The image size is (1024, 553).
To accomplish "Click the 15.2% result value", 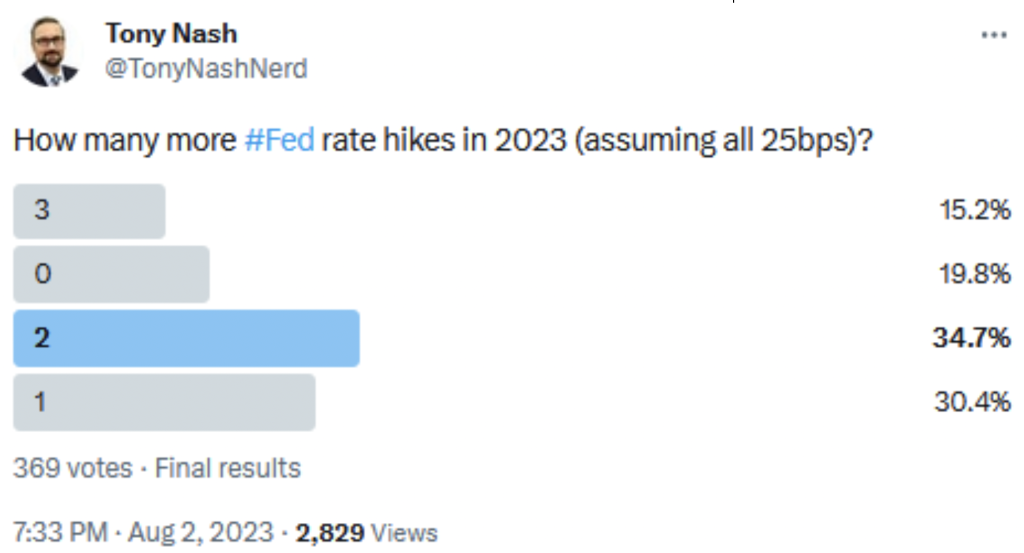I will tap(974, 210).
